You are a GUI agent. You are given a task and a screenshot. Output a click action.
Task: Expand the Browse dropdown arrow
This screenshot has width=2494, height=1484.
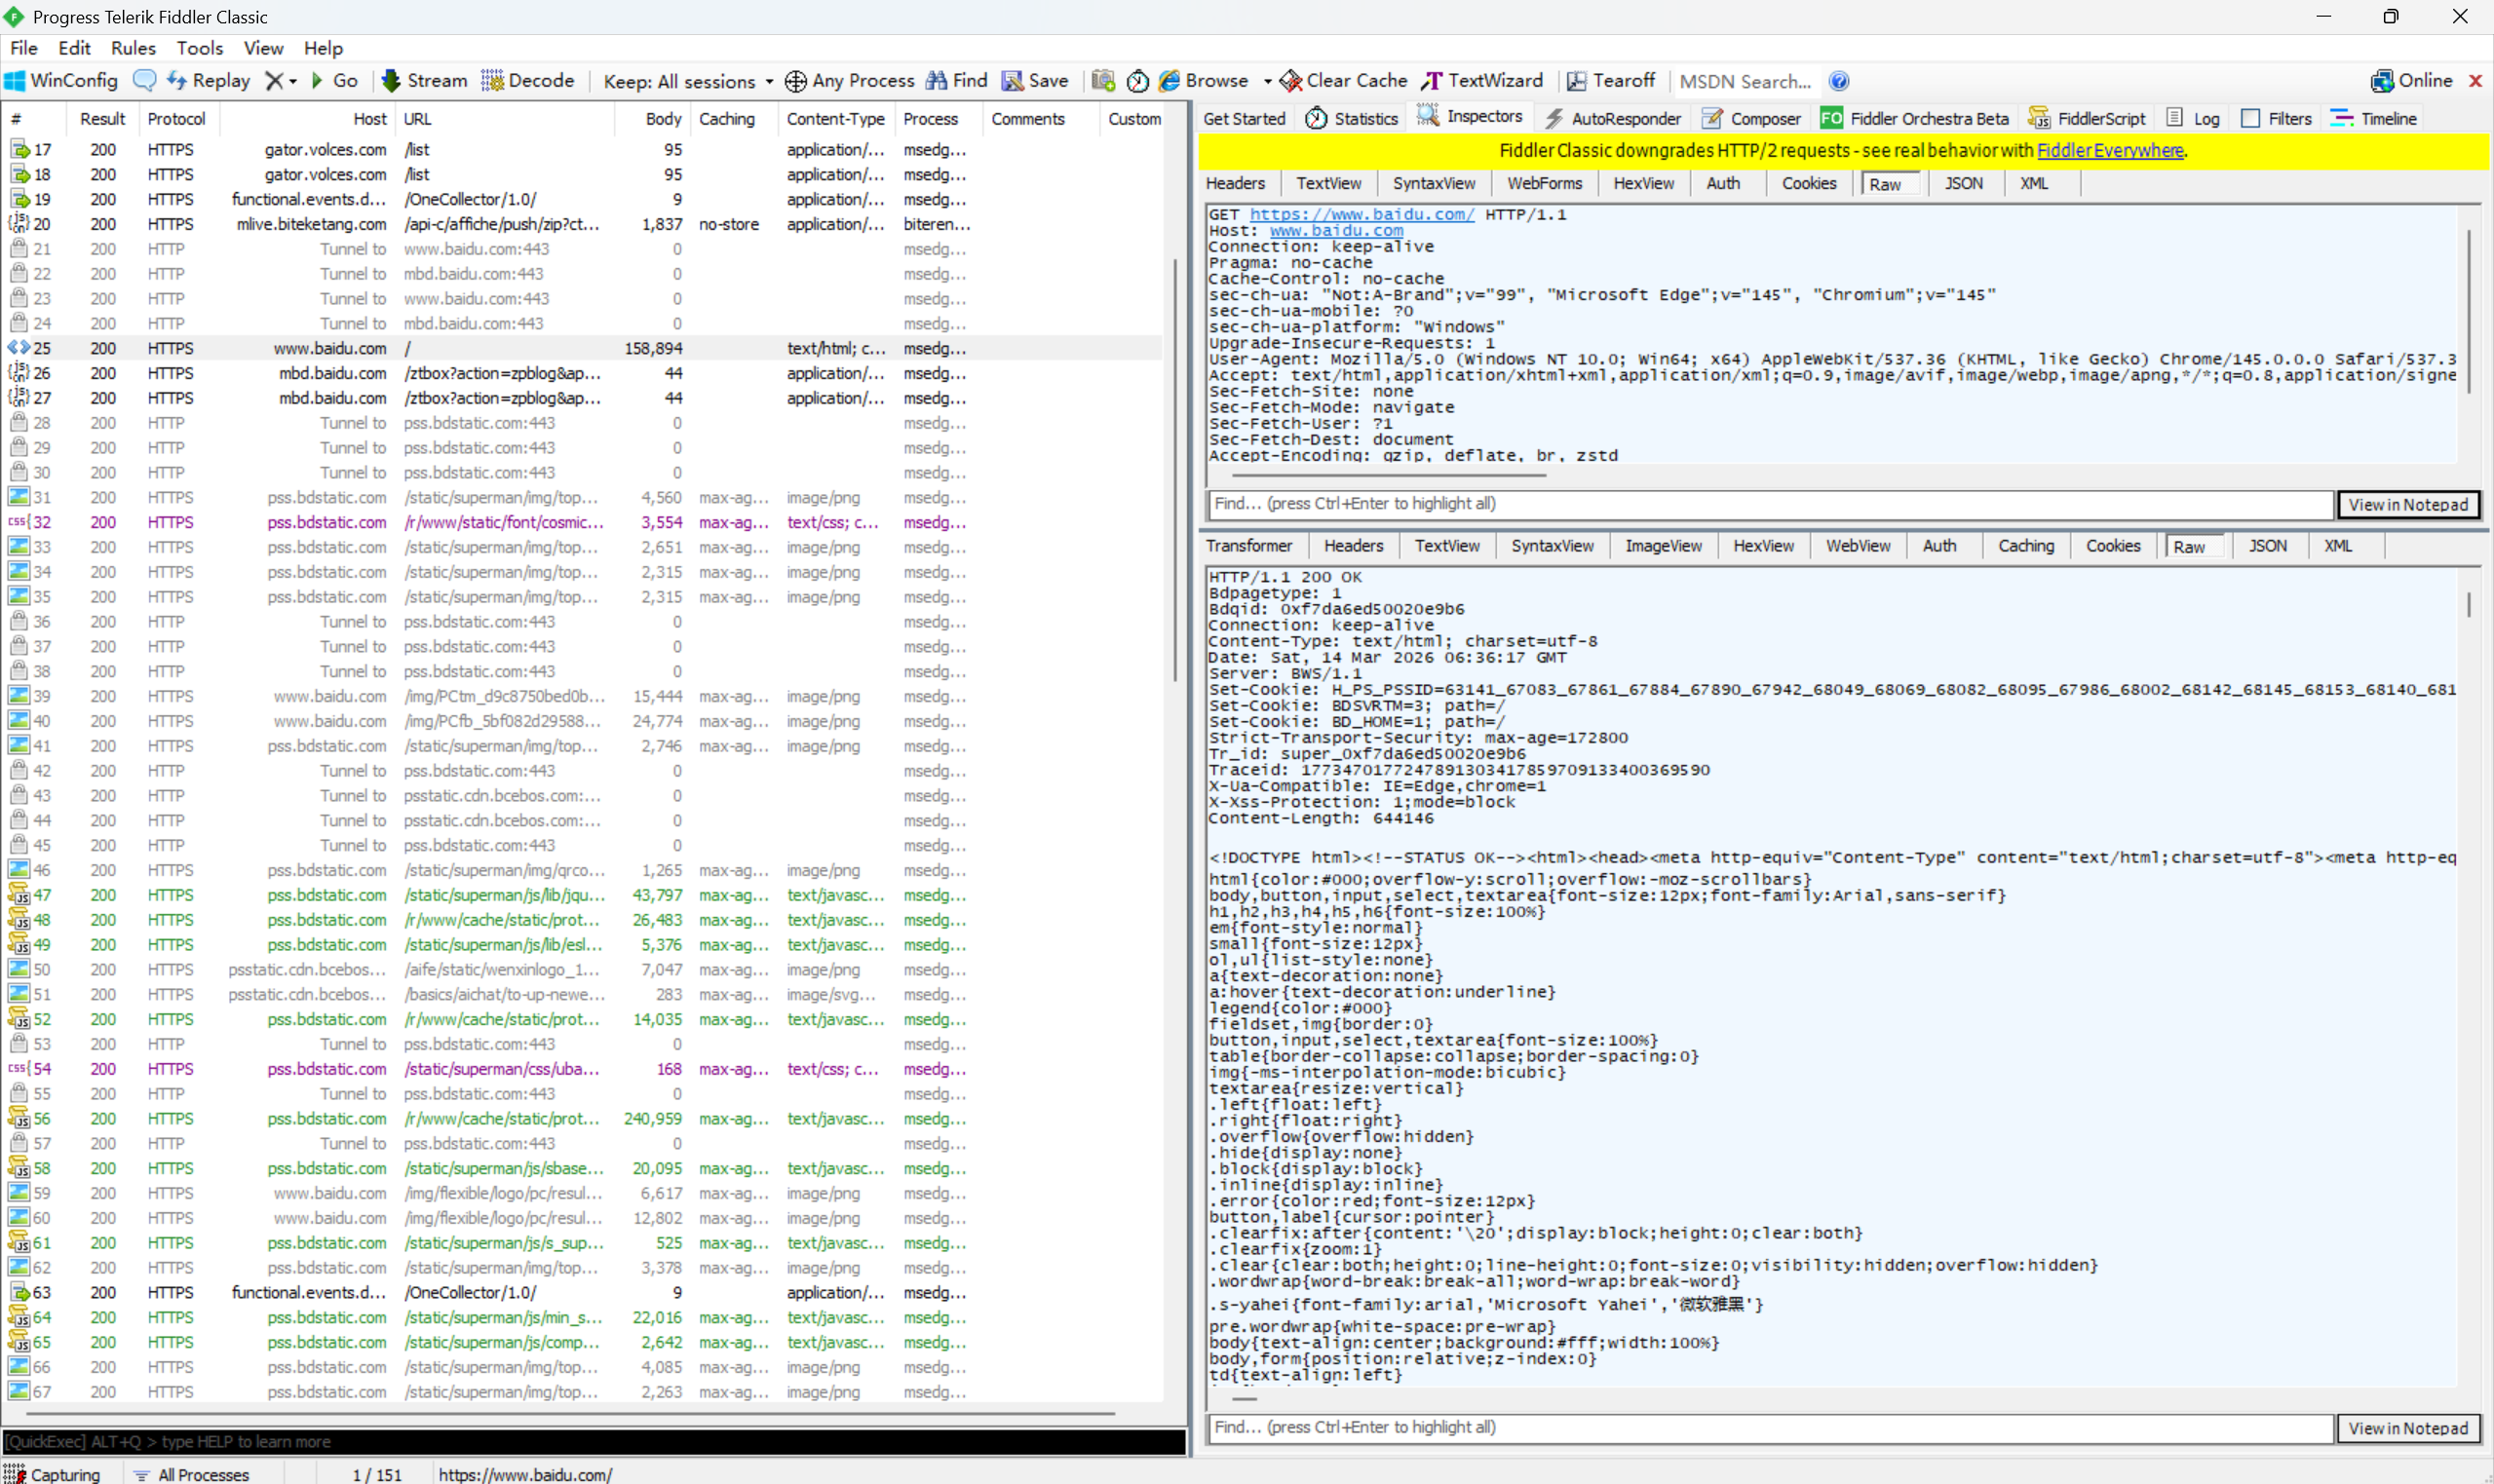pyautogui.click(x=1267, y=81)
